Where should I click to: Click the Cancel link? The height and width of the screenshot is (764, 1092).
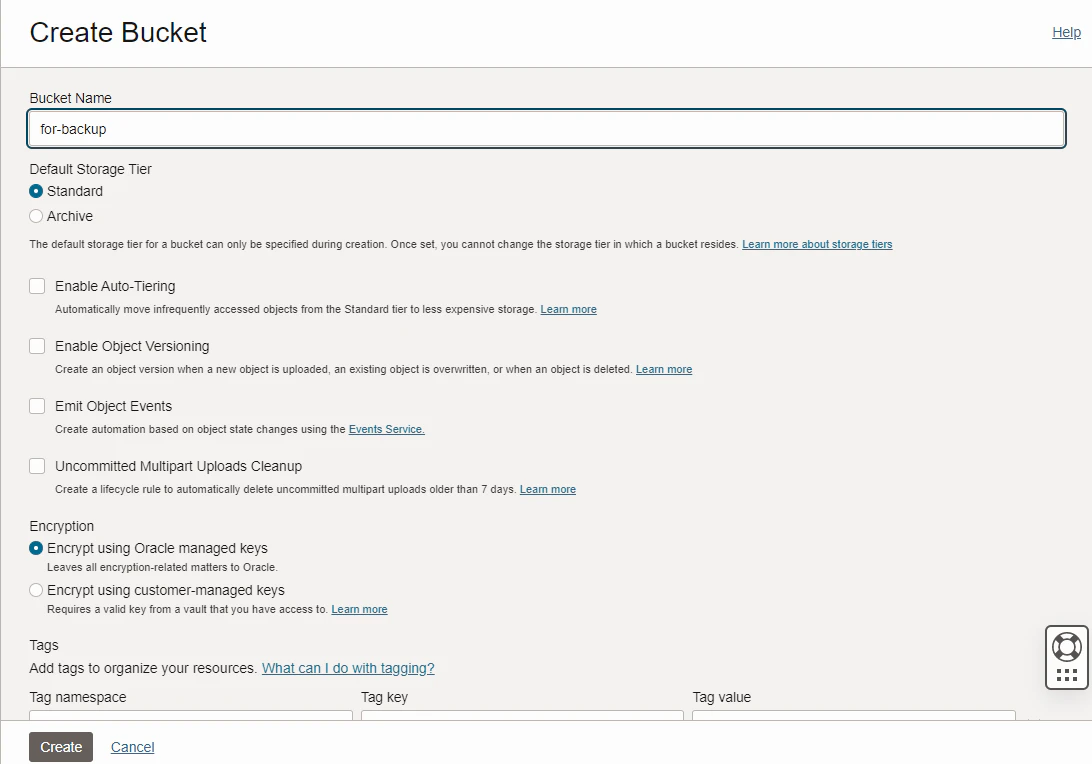(x=132, y=747)
